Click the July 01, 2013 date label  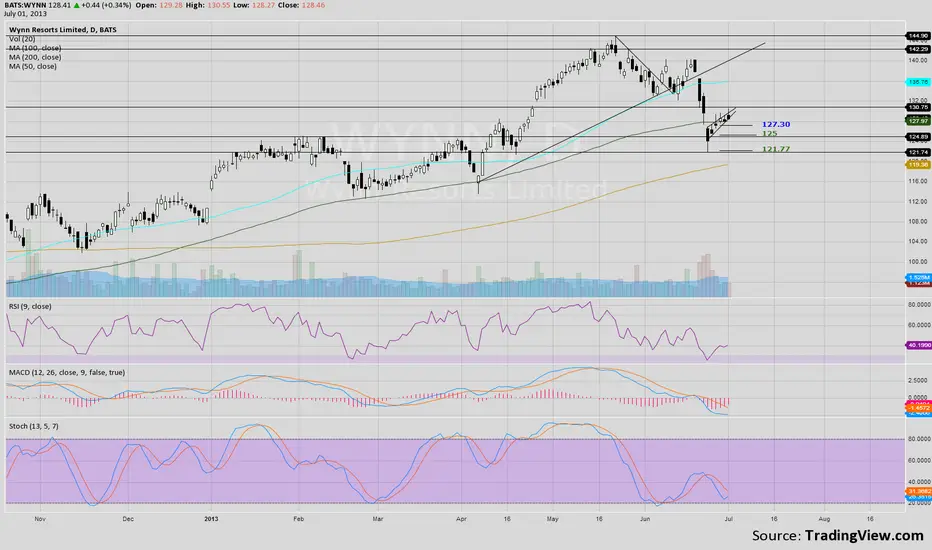tap(26, 13)
